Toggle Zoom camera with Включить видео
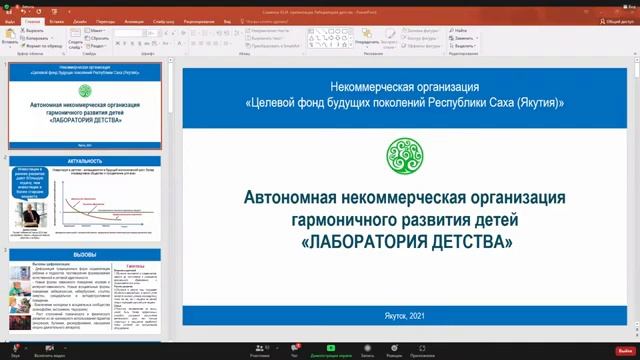The image size is (640, 360). (x=49, y=350)
